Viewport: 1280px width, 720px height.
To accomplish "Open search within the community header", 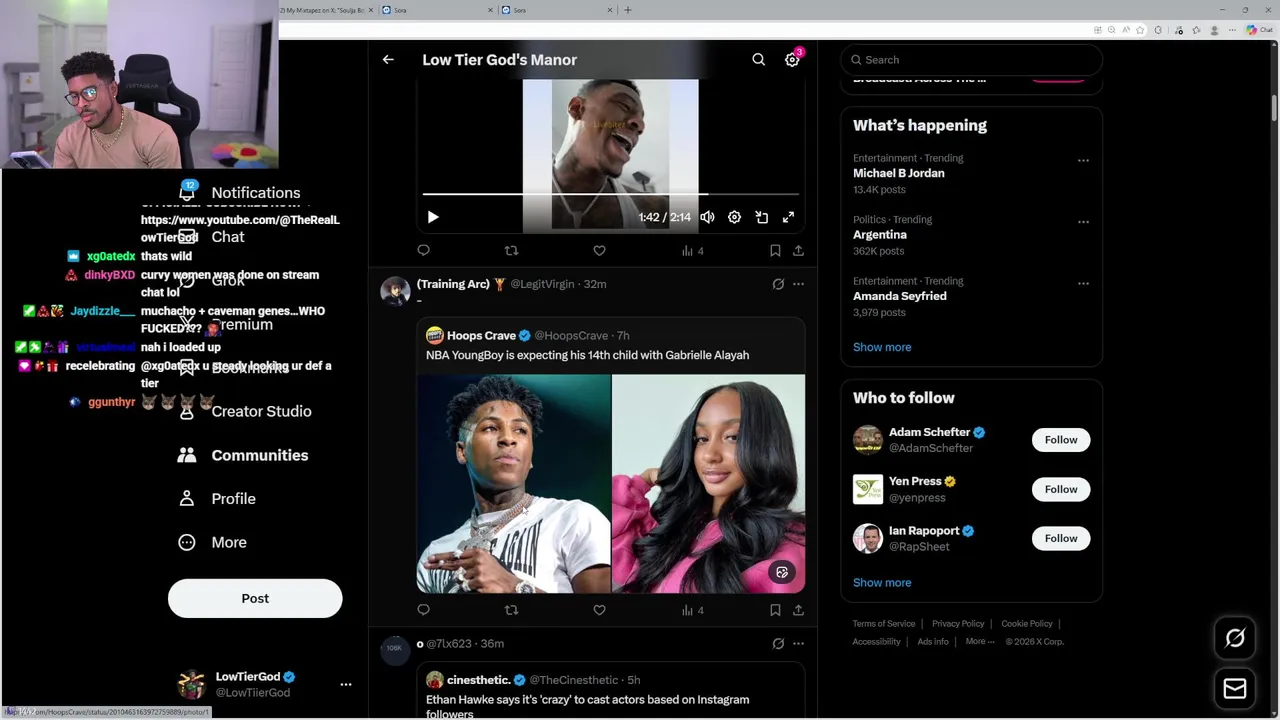I will coord(759,60).
